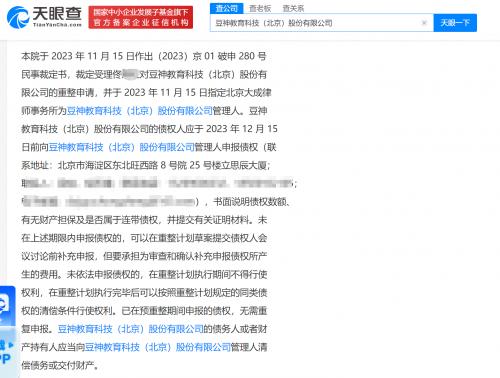500x378 pixels.
Task: Open the APP download widget
Action: tap(7, 352)
